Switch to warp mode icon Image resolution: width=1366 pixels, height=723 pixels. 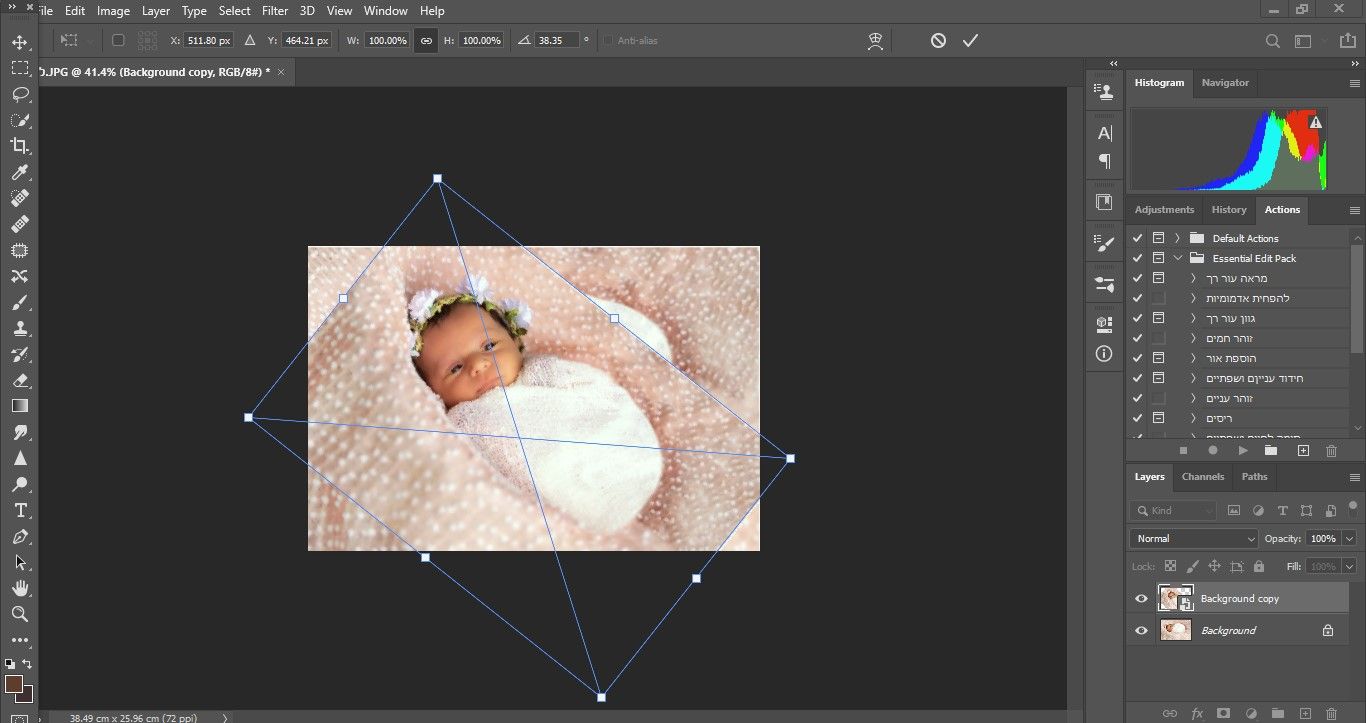coord(875,41)
